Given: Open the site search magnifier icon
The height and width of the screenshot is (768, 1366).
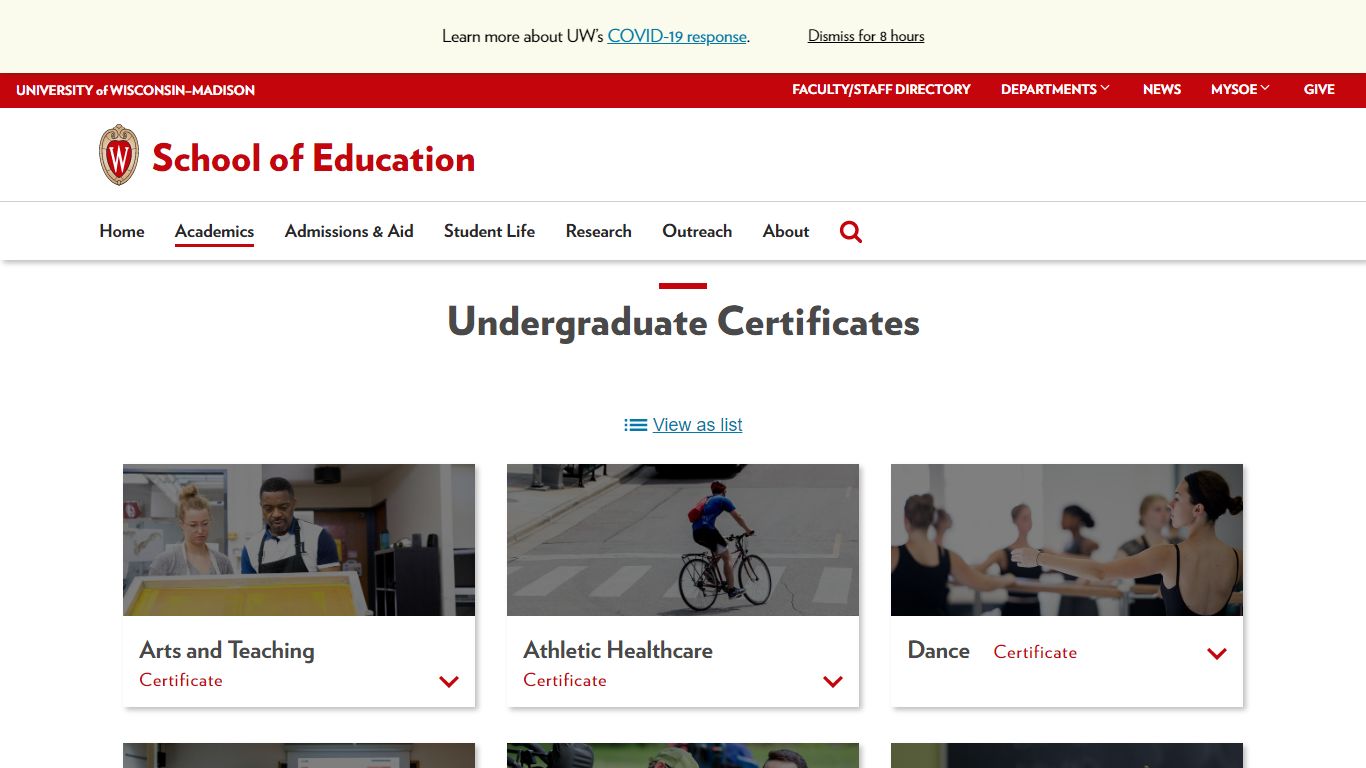Looking at the screenshot, I should [851, 232].
